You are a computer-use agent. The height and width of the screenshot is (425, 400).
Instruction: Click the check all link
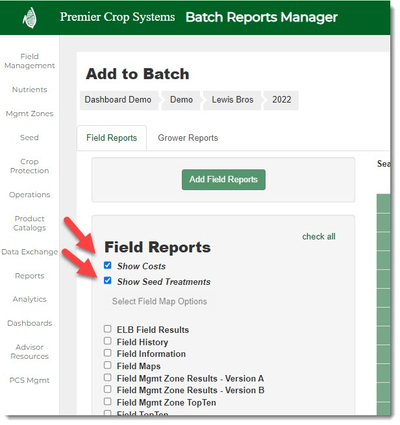[x=319, y=237]
